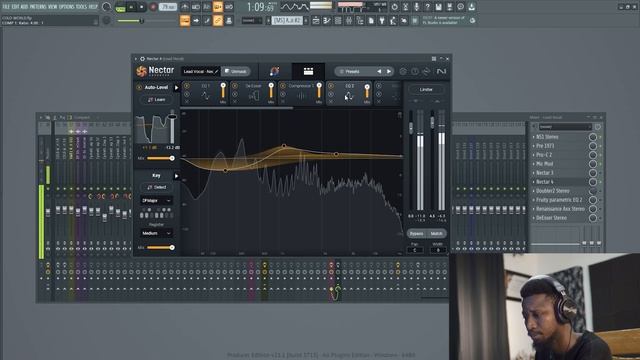Remove the EQ 1 module with its X
The width and height of the screenshot is (640, 360).
click(x=187, y=102)
